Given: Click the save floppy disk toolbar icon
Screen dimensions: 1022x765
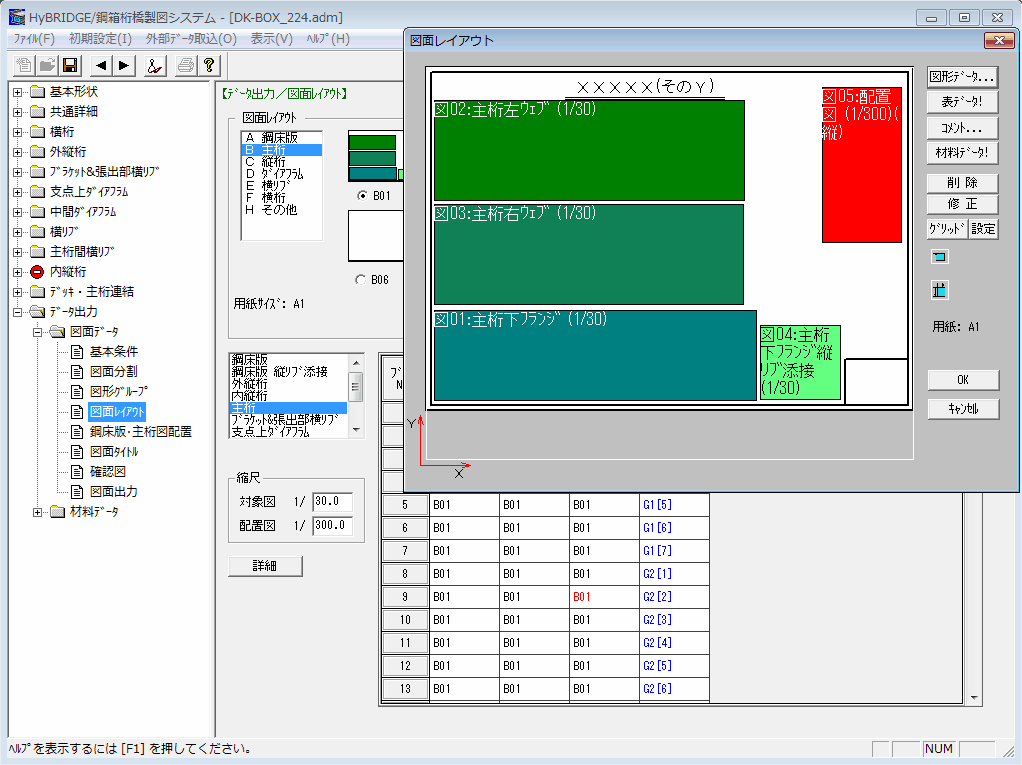Looking at the screenshot, I should click(x=70, y=65).
